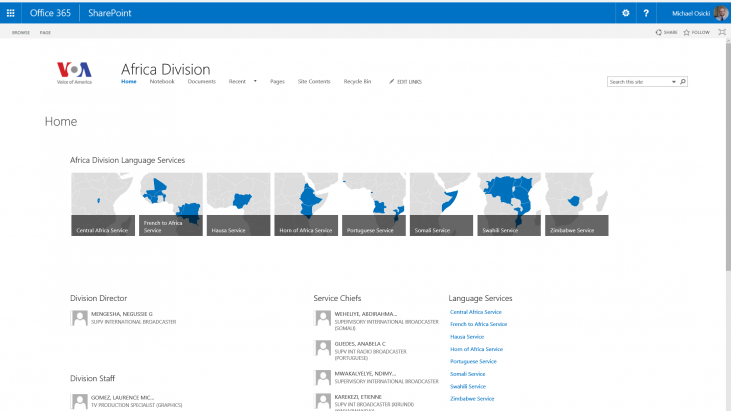Click the Portuguese Service map tile
This screenshot has width=731, height=411.
pyautogui.click(x=374, y=204)
